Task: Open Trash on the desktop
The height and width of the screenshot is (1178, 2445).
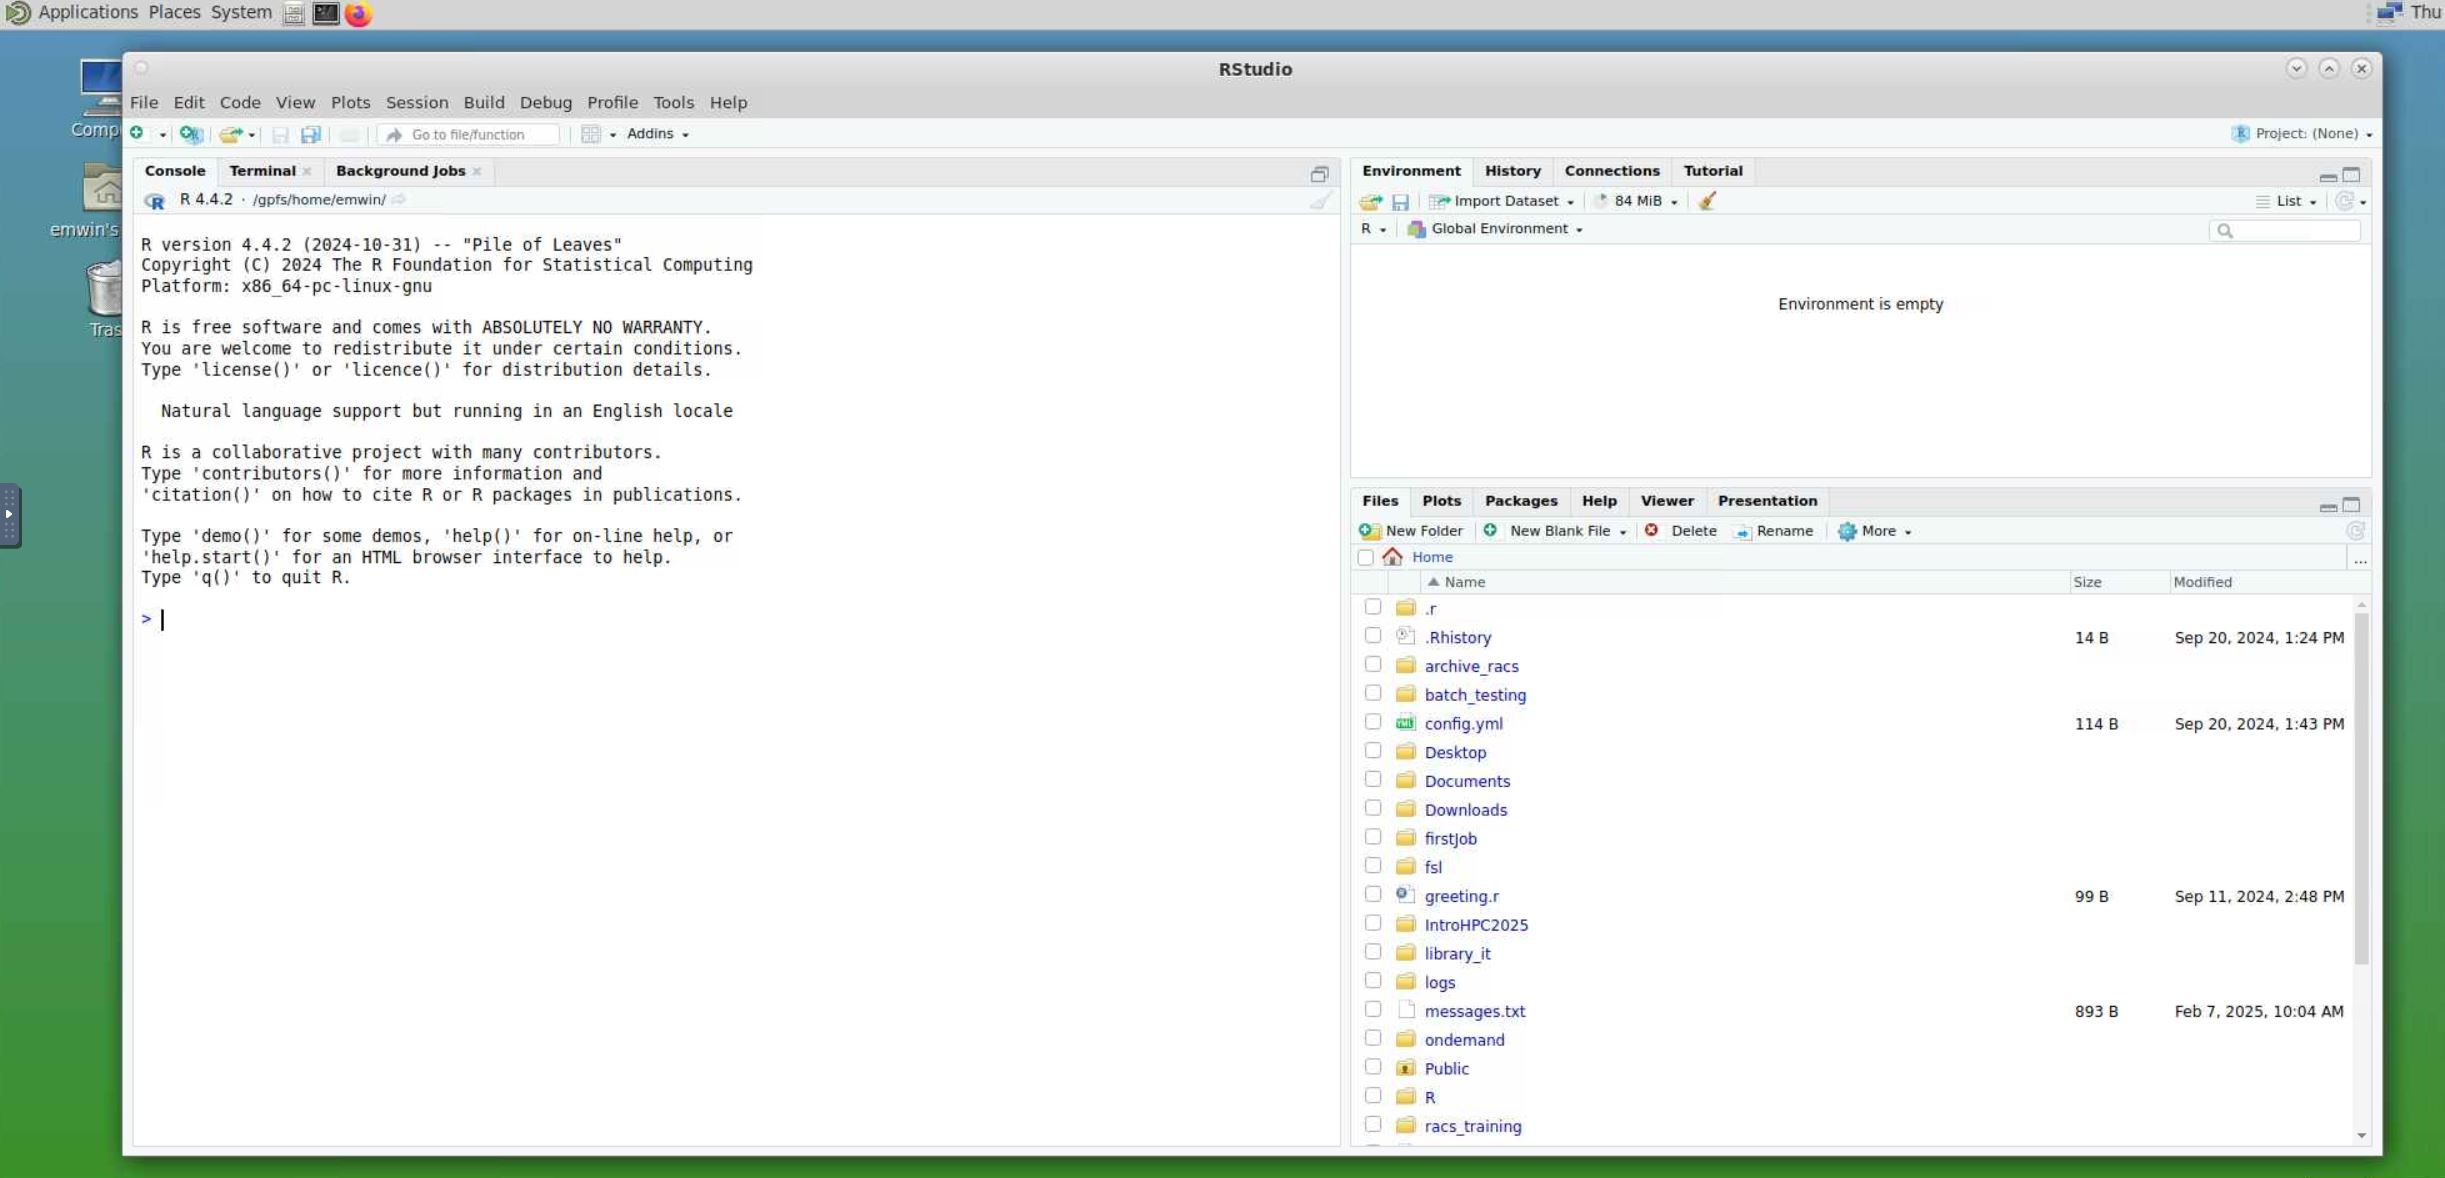Action: 105,299
